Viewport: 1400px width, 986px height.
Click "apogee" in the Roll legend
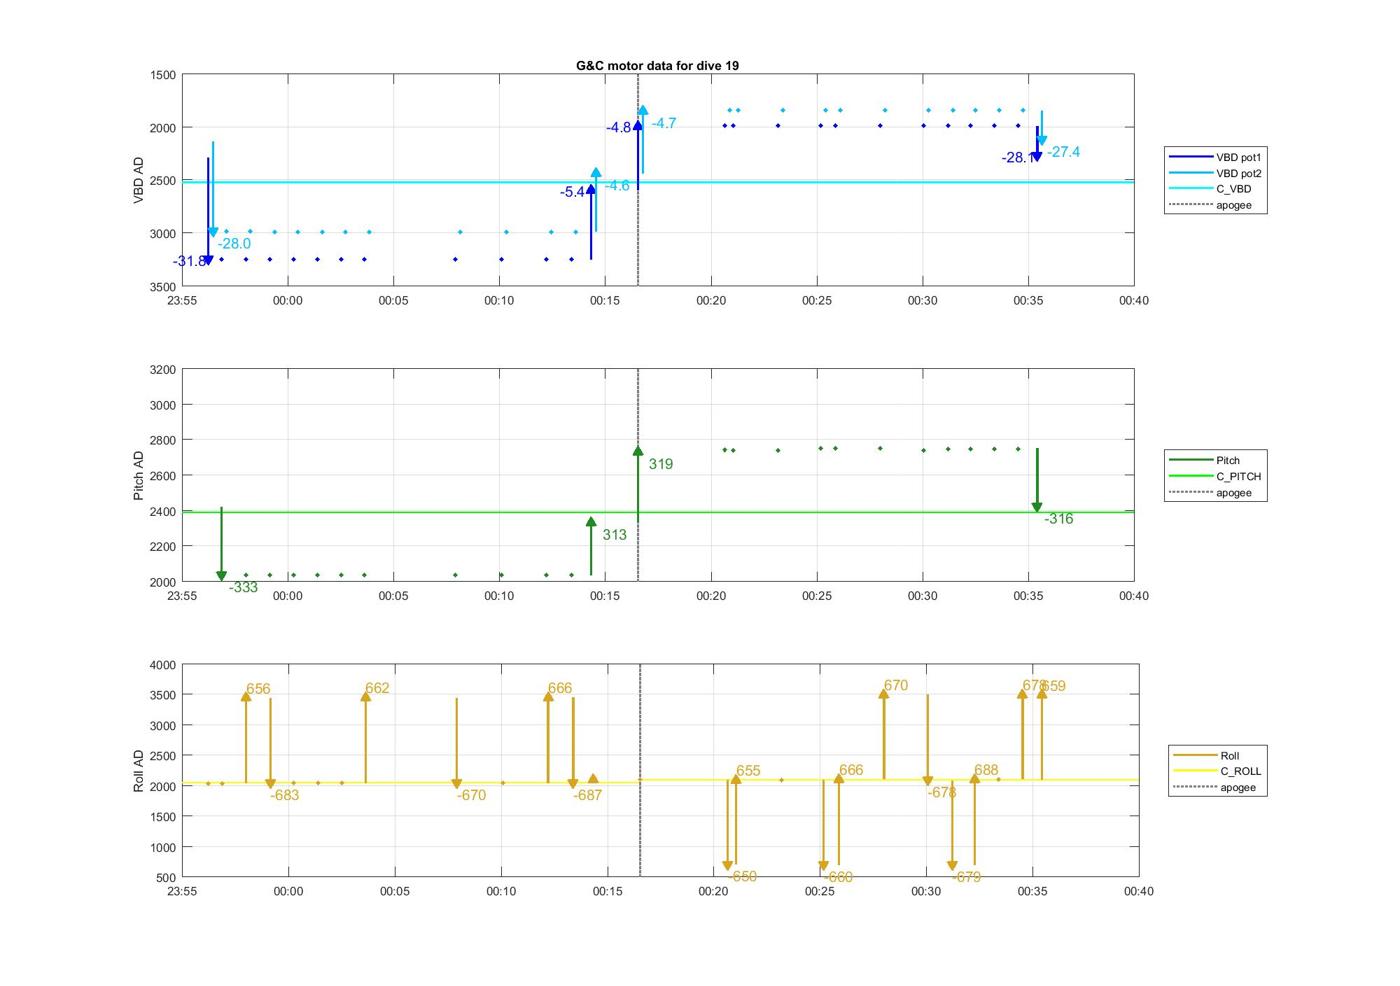[1237, 787]
